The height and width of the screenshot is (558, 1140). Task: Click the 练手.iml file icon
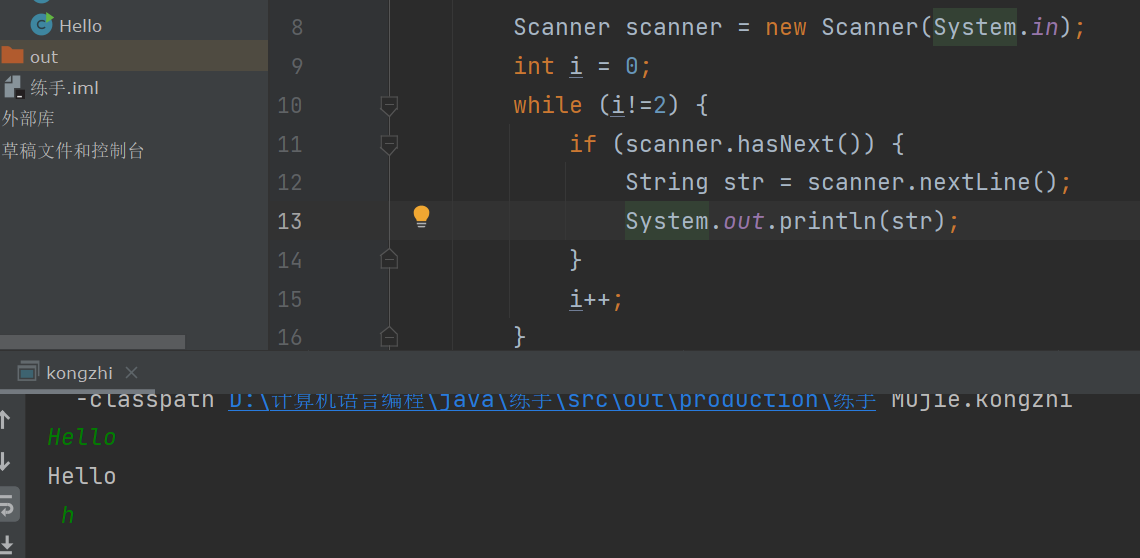tap(13, 87)
